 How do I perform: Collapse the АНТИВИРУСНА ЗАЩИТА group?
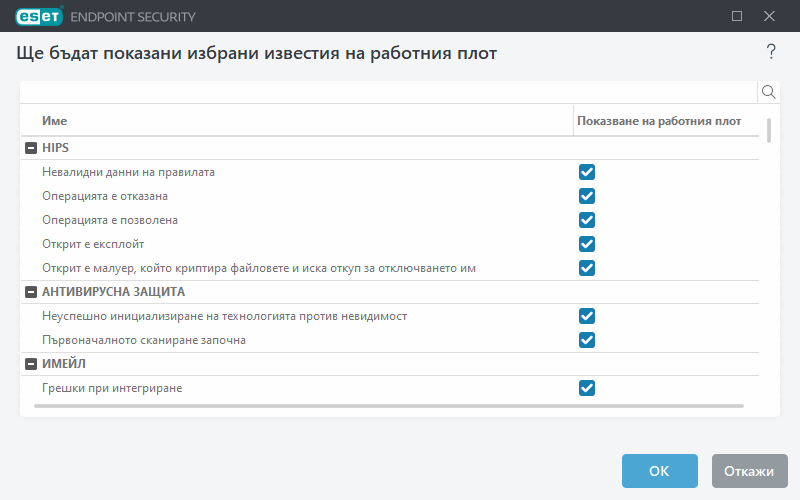(x=31, y=292)
